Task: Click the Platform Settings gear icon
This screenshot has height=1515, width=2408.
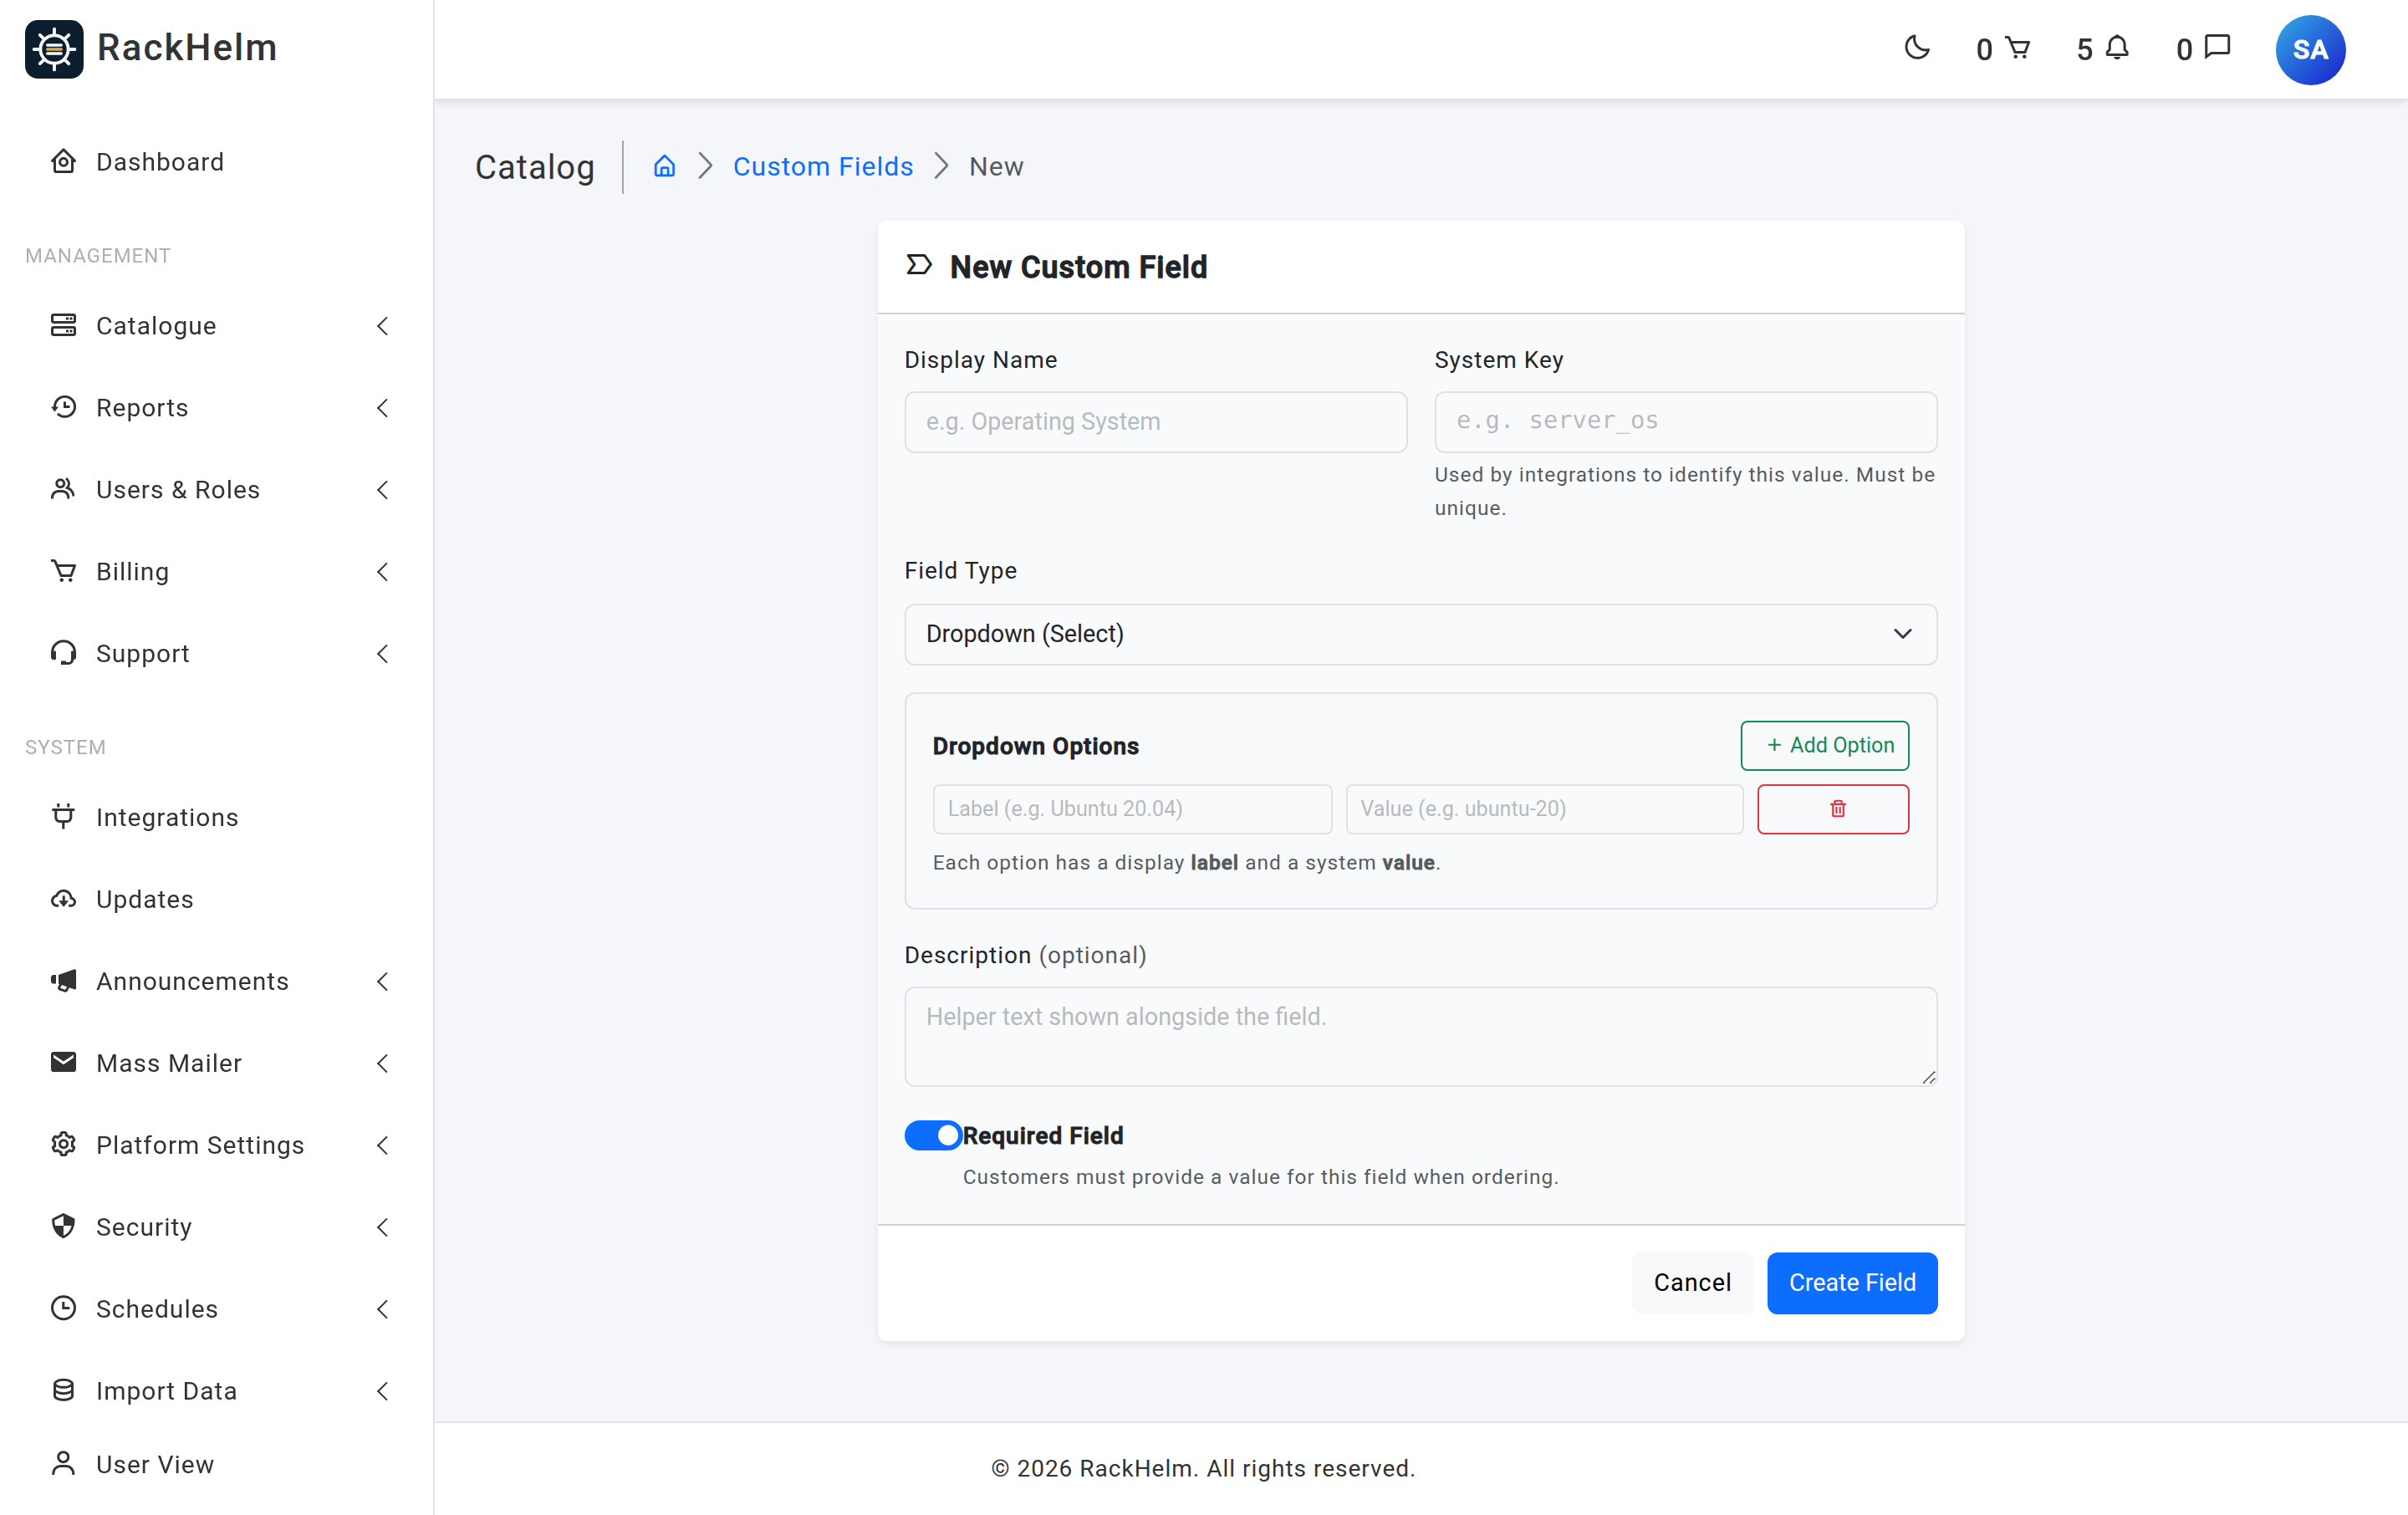Action: tap(63, 1144)
